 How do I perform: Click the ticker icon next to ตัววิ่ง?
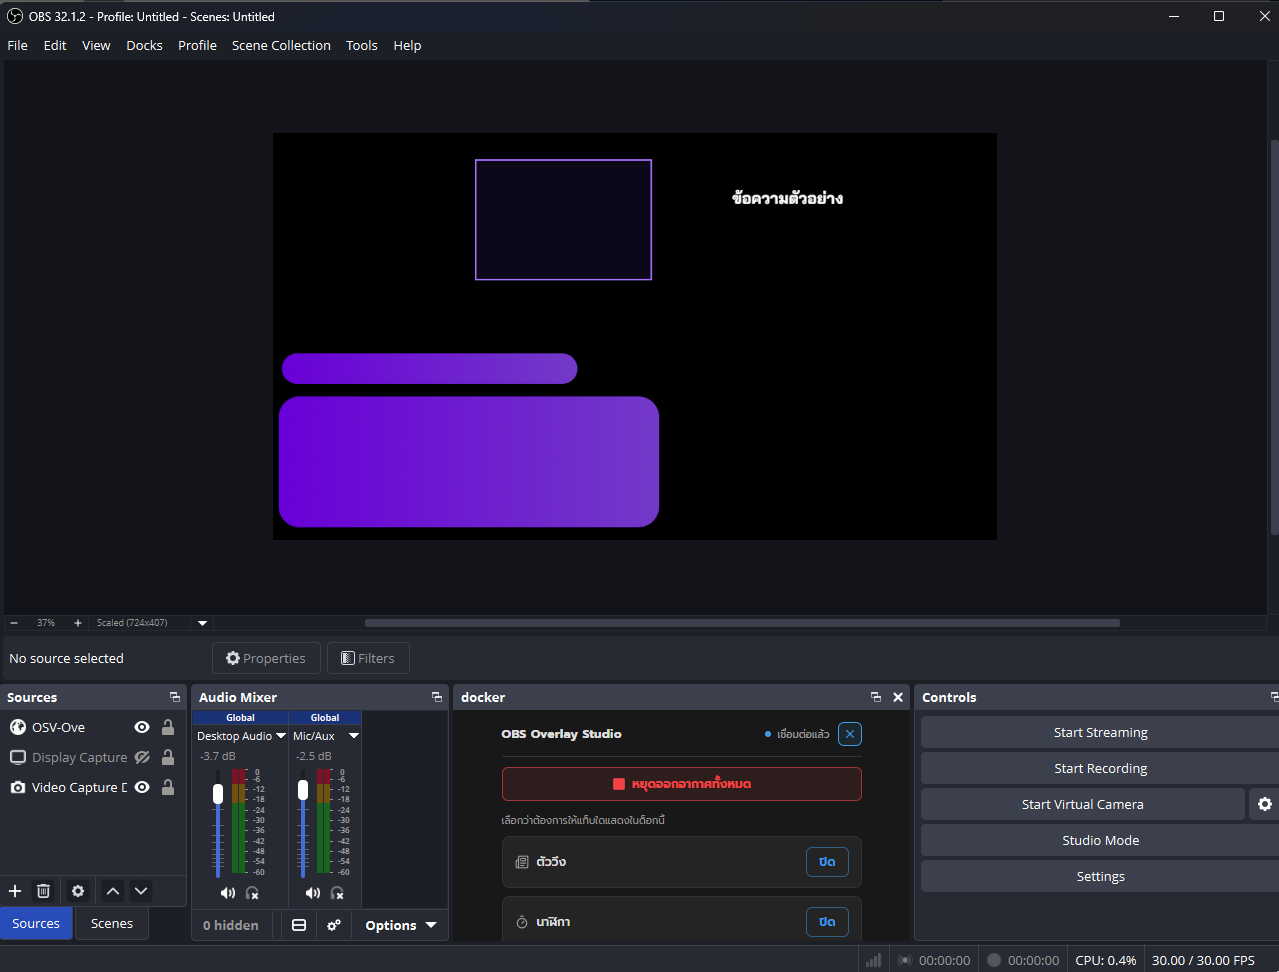click(x=522, y=862)
